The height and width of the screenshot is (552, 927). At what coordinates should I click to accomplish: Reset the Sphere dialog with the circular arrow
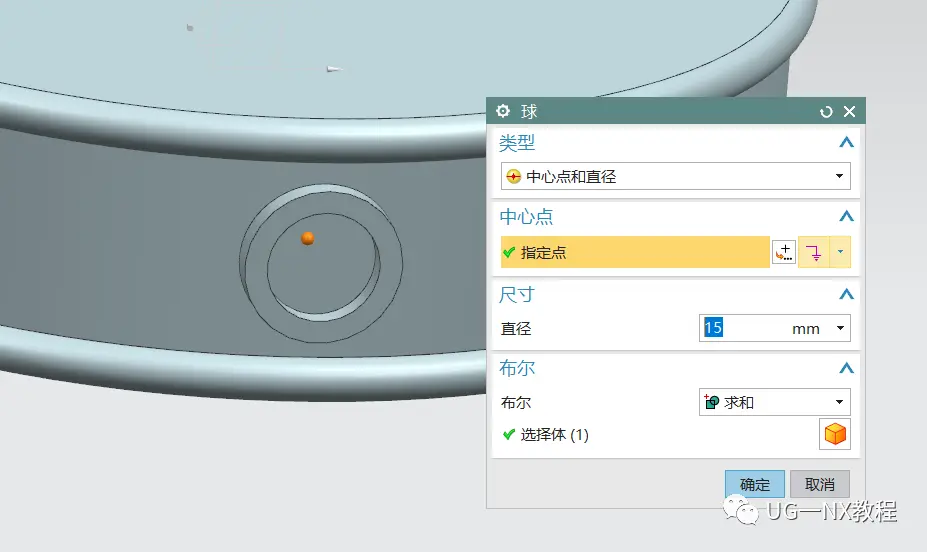pos(826,112)
